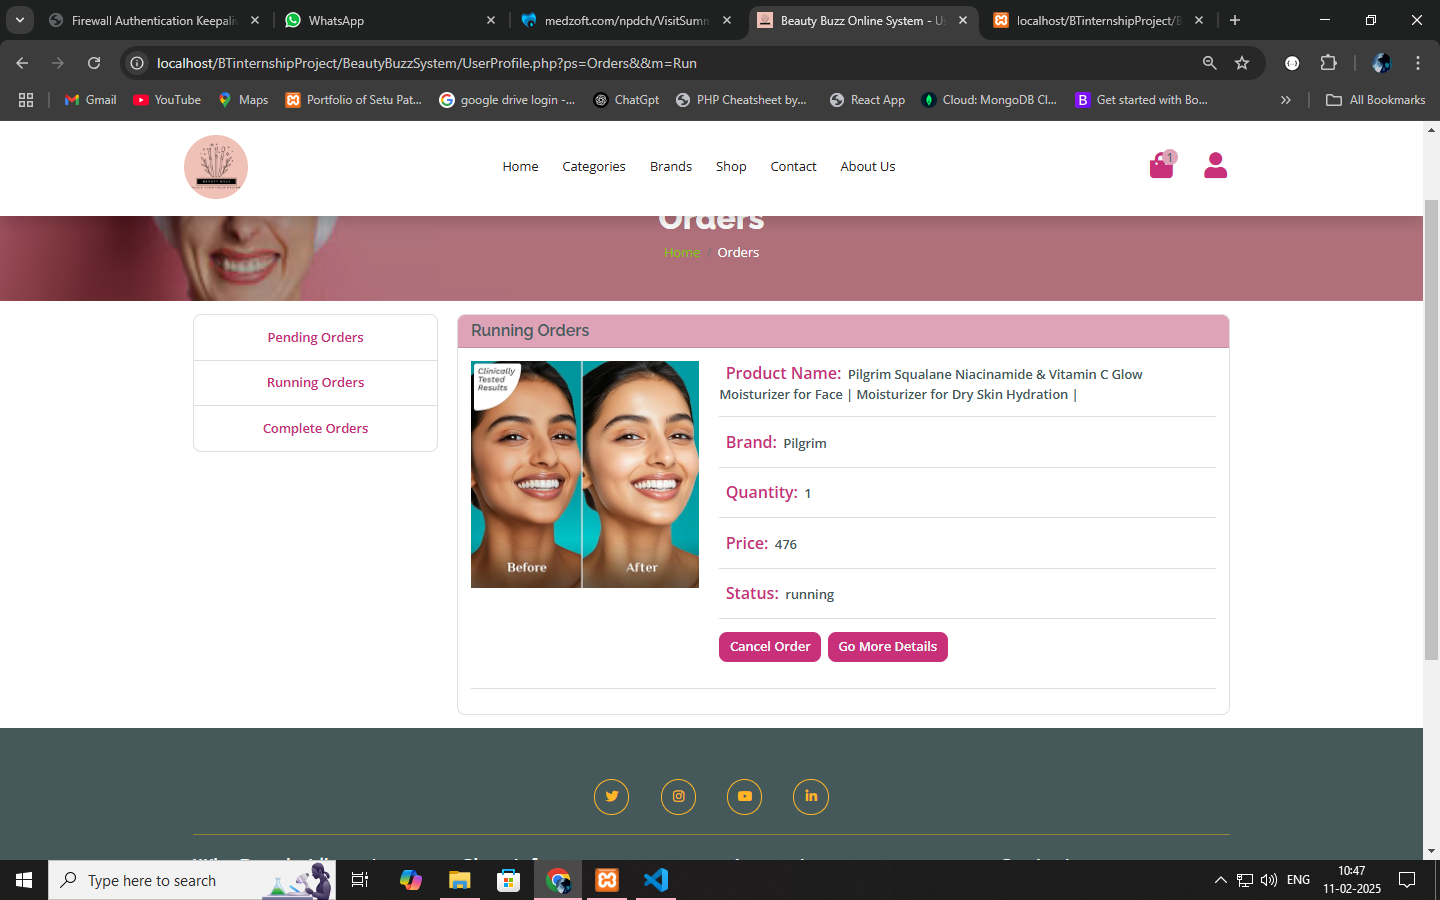Open the browser zoom magnifier icon
1440x900 pixels.
pyautogui.click(x=1209, y=63)
